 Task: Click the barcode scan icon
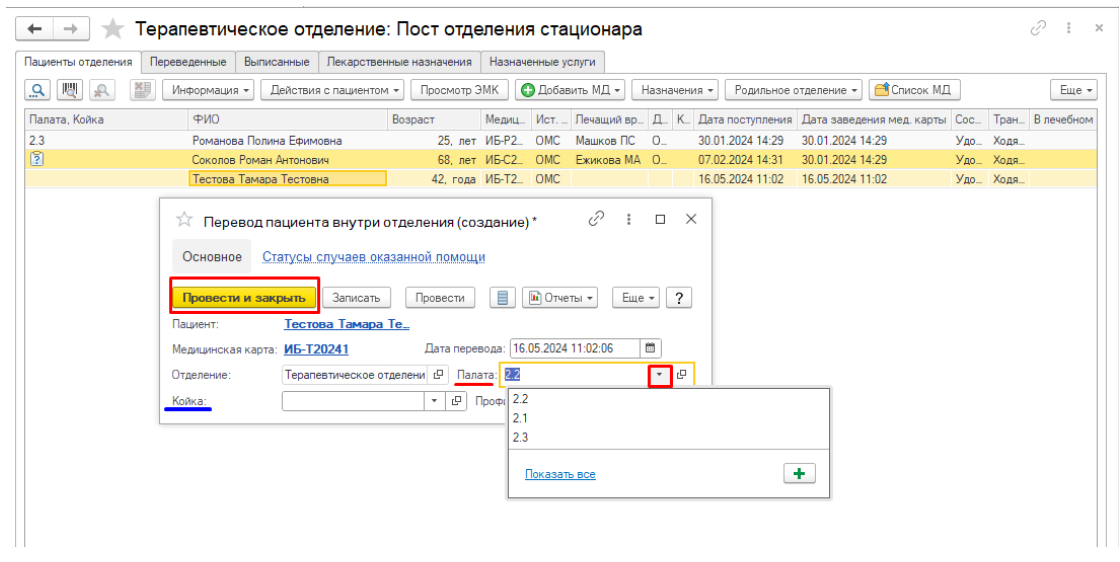(70, 90)
